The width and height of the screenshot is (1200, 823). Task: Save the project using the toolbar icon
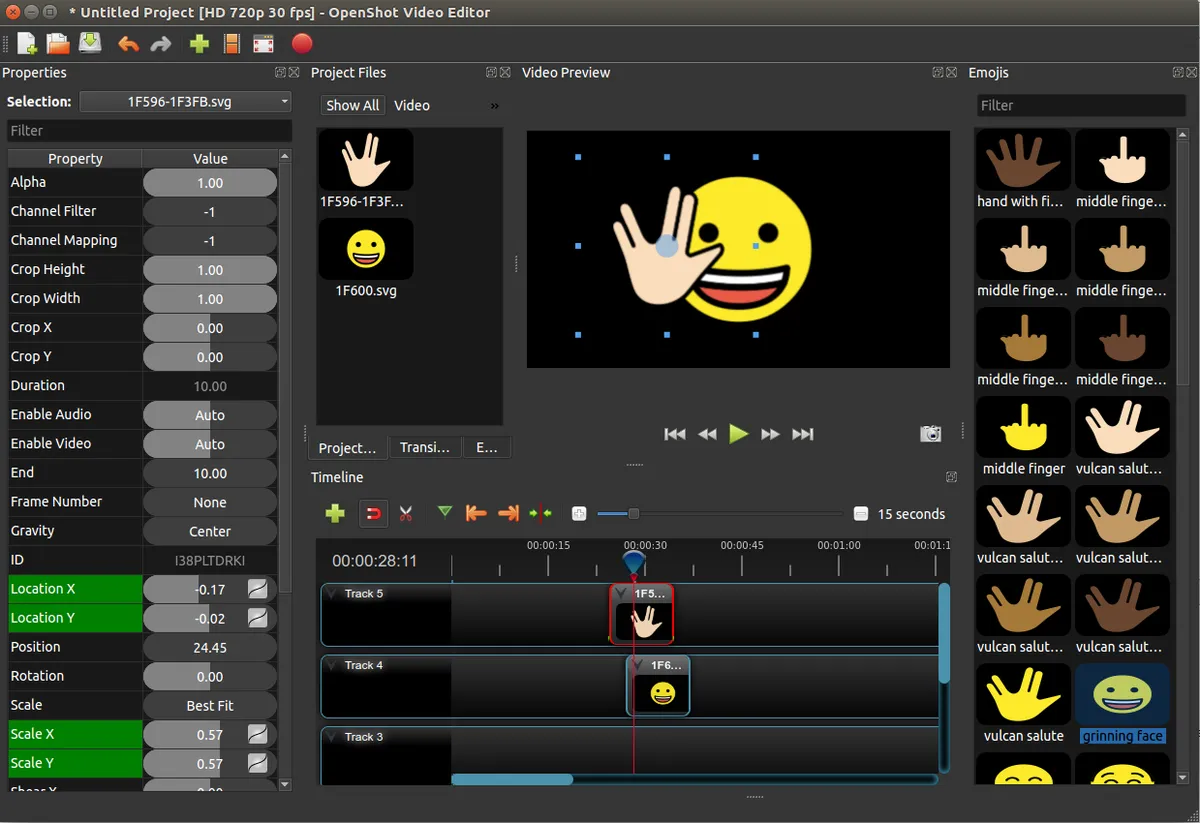[x=90, y=44]
